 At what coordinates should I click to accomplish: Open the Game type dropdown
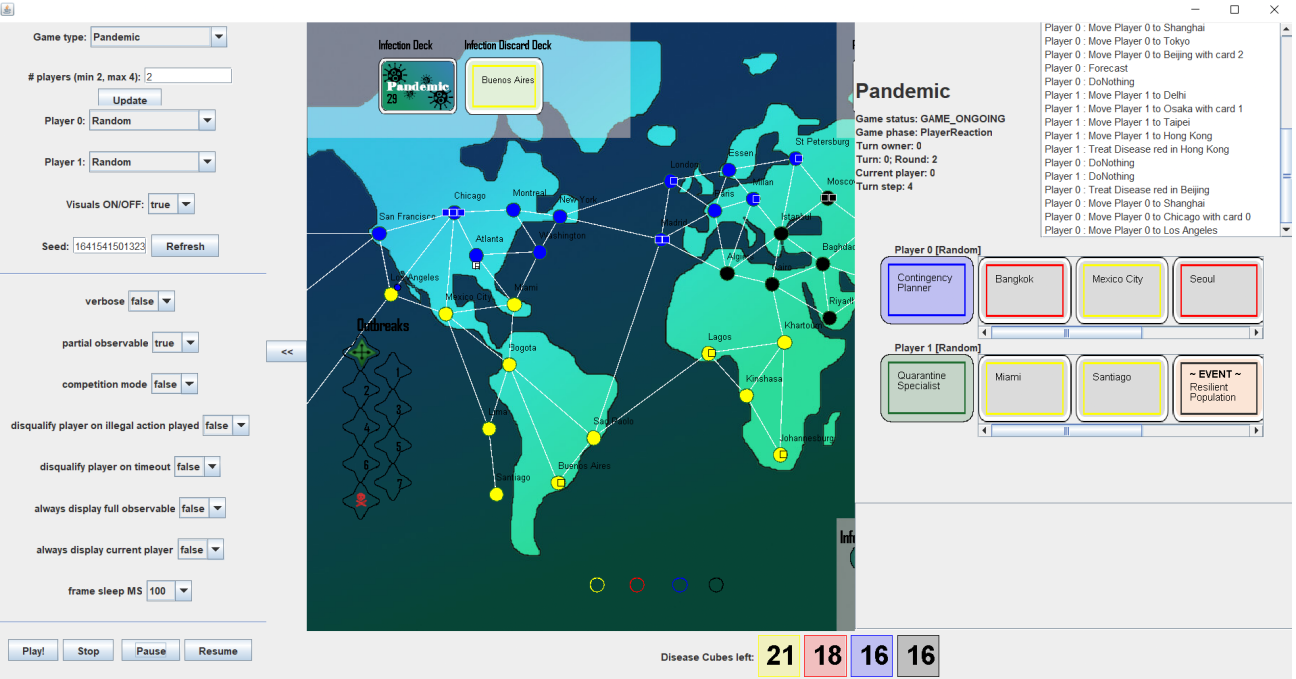click(159, 37)
